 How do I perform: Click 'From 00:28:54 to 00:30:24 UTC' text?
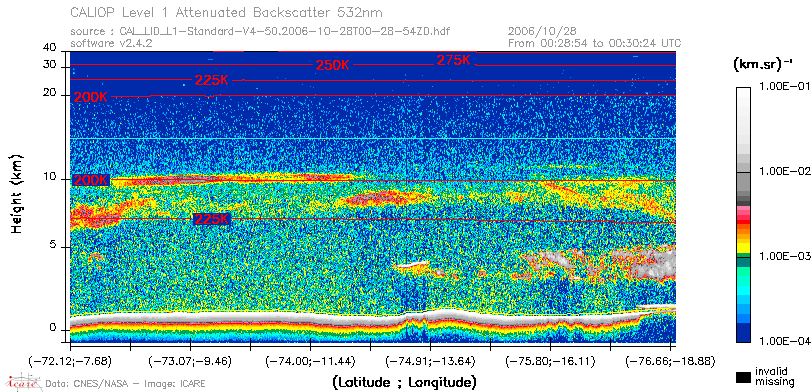[x=595, y=43]
